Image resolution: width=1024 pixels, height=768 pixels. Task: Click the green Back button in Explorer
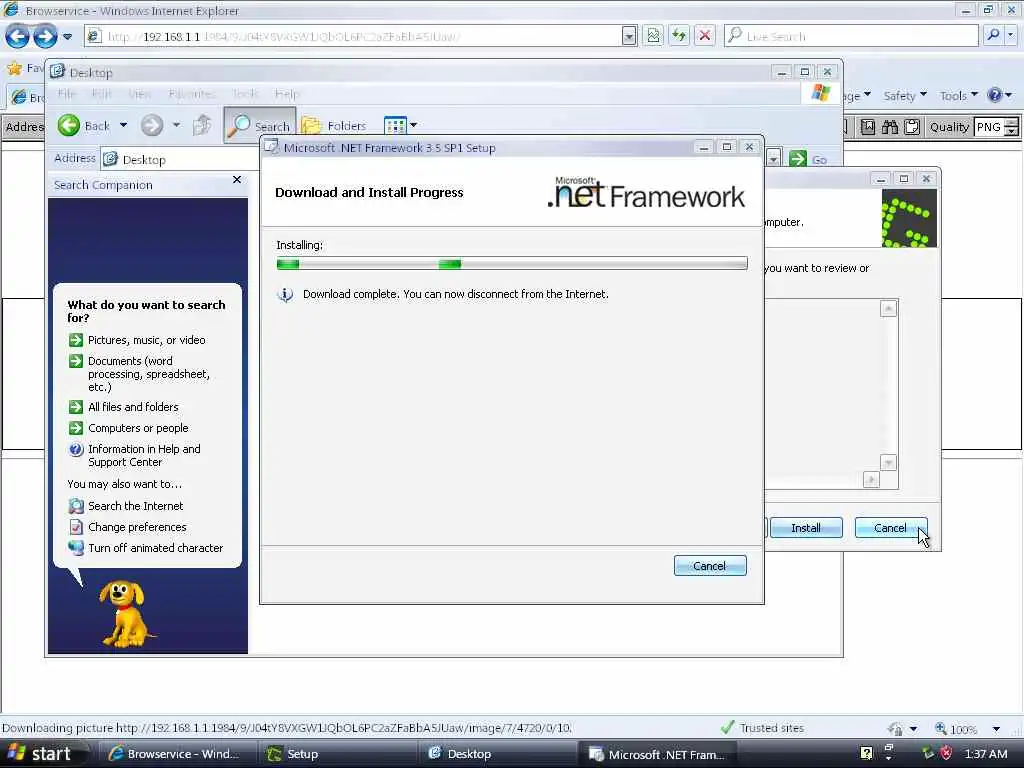(84, 125)
